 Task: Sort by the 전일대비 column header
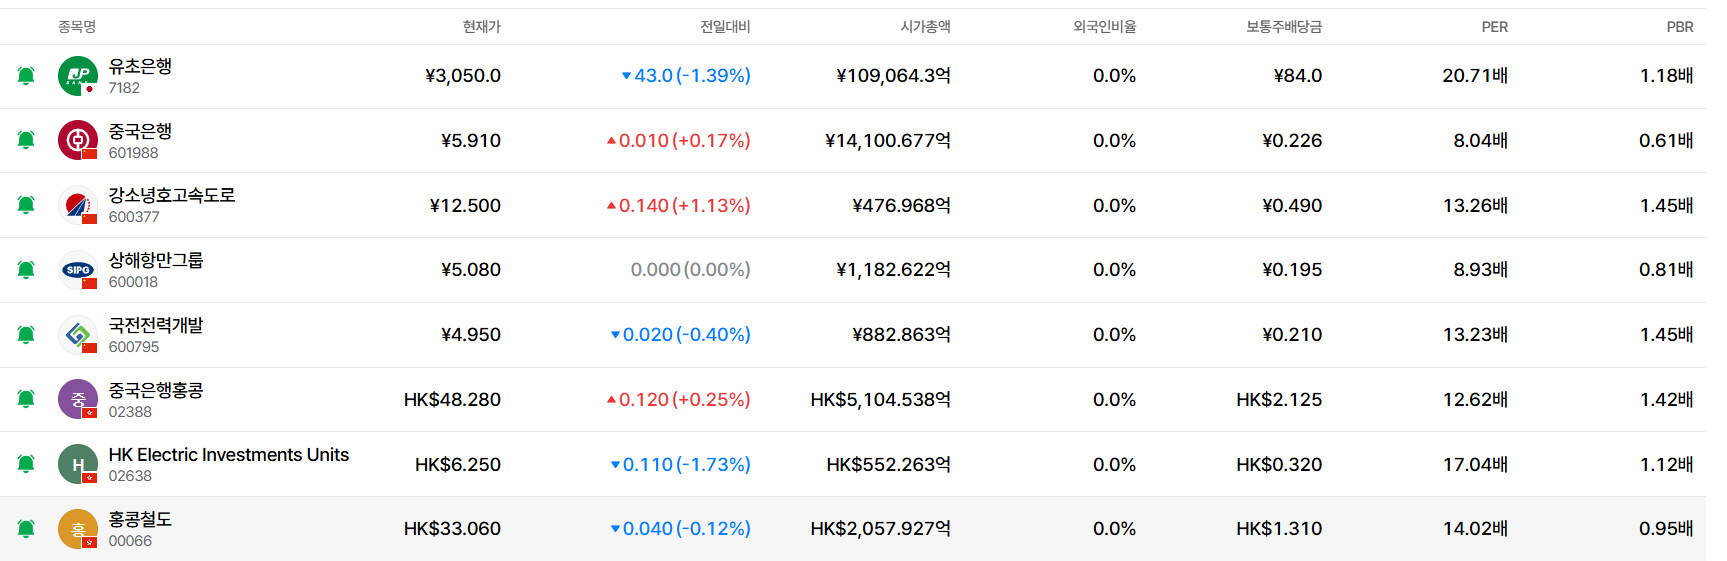pos(725,27)
